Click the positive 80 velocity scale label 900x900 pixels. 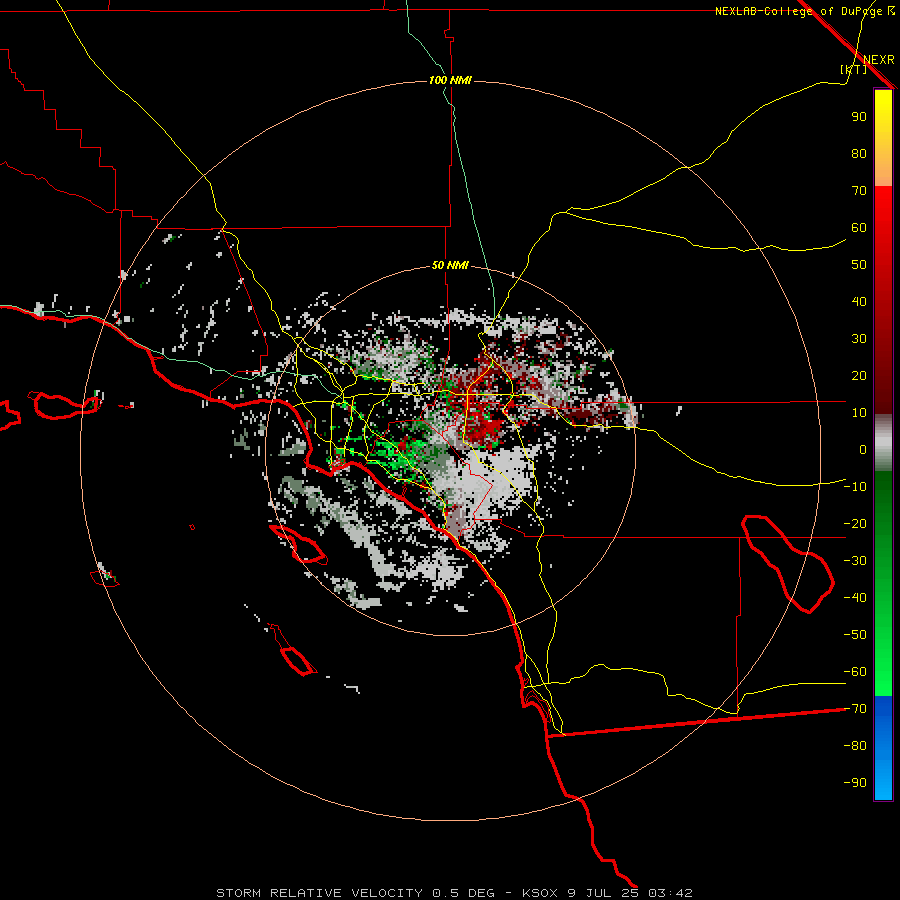(859, 154)
